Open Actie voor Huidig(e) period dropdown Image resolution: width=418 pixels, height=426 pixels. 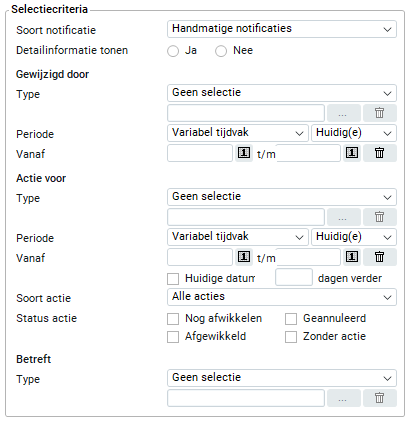click(354, 237)
